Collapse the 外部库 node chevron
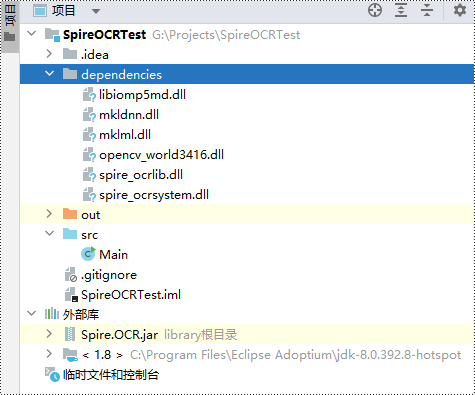 pyautogui.click(x=32, y=313)
